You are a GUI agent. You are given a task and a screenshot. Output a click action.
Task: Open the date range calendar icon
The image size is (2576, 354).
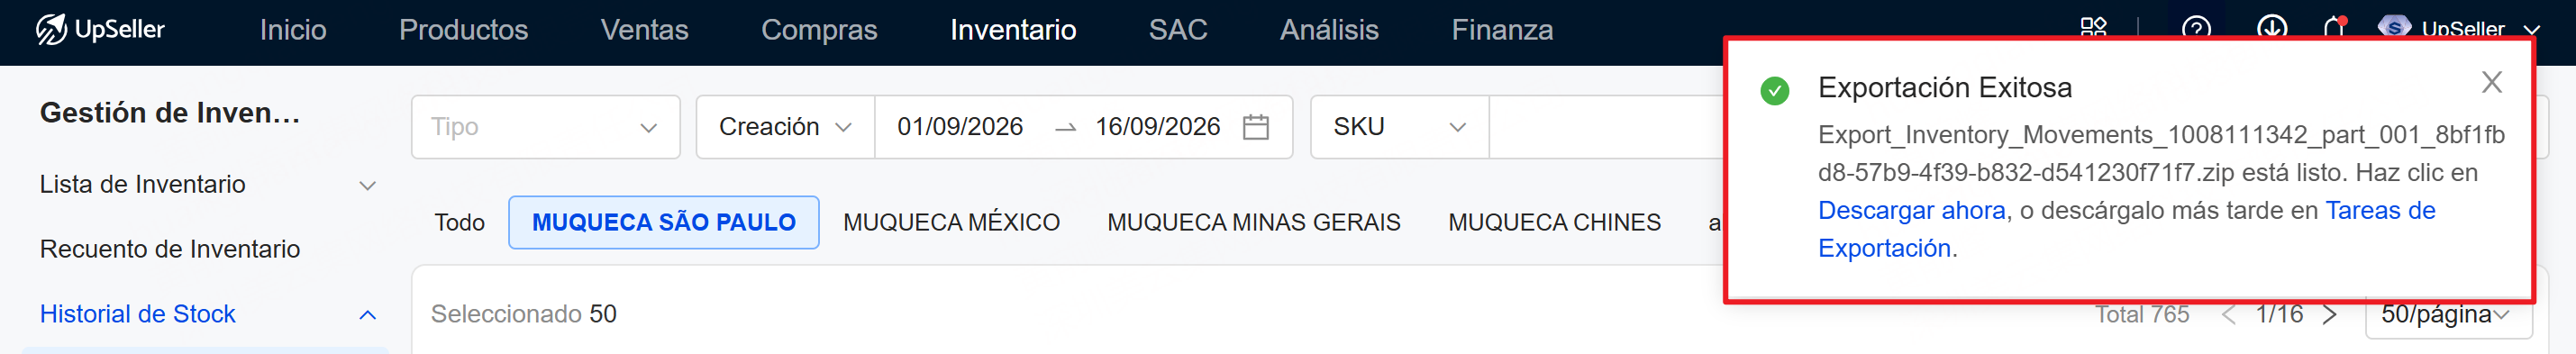point(1255,127)
